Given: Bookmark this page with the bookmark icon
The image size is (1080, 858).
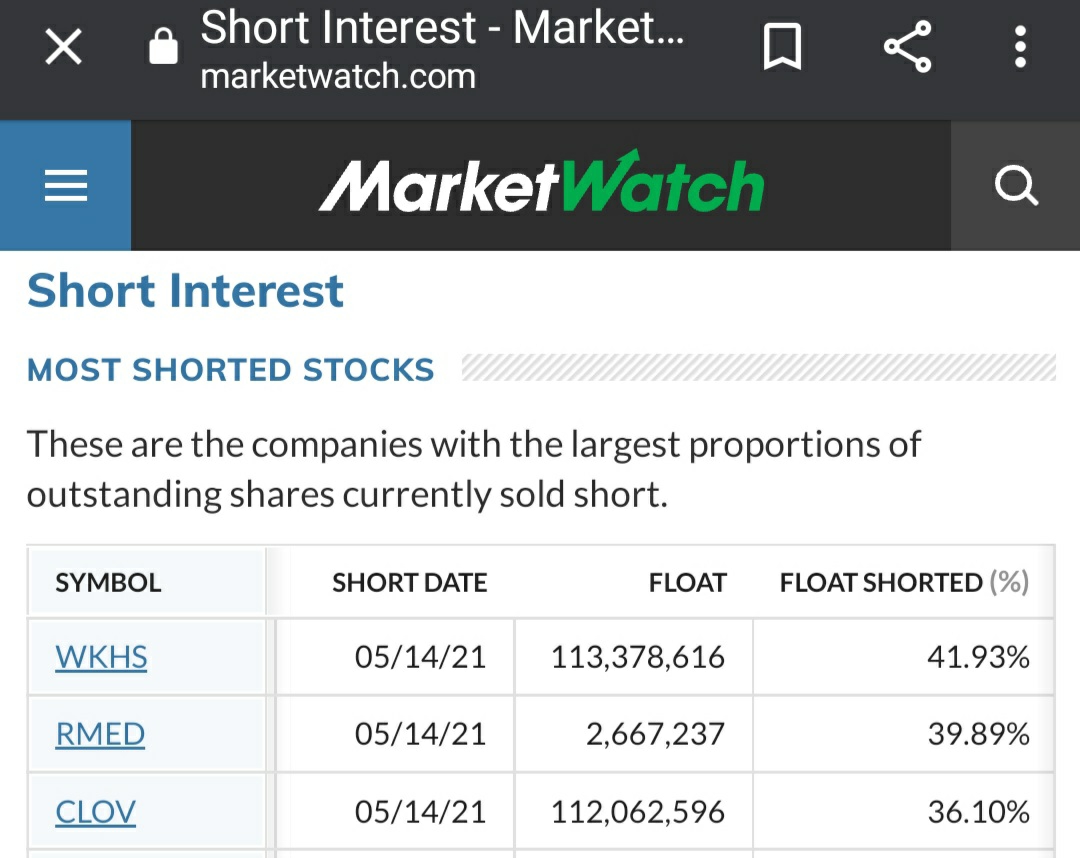Looking at the screenshot, I should pyautogui.click(x=782, y=47).
